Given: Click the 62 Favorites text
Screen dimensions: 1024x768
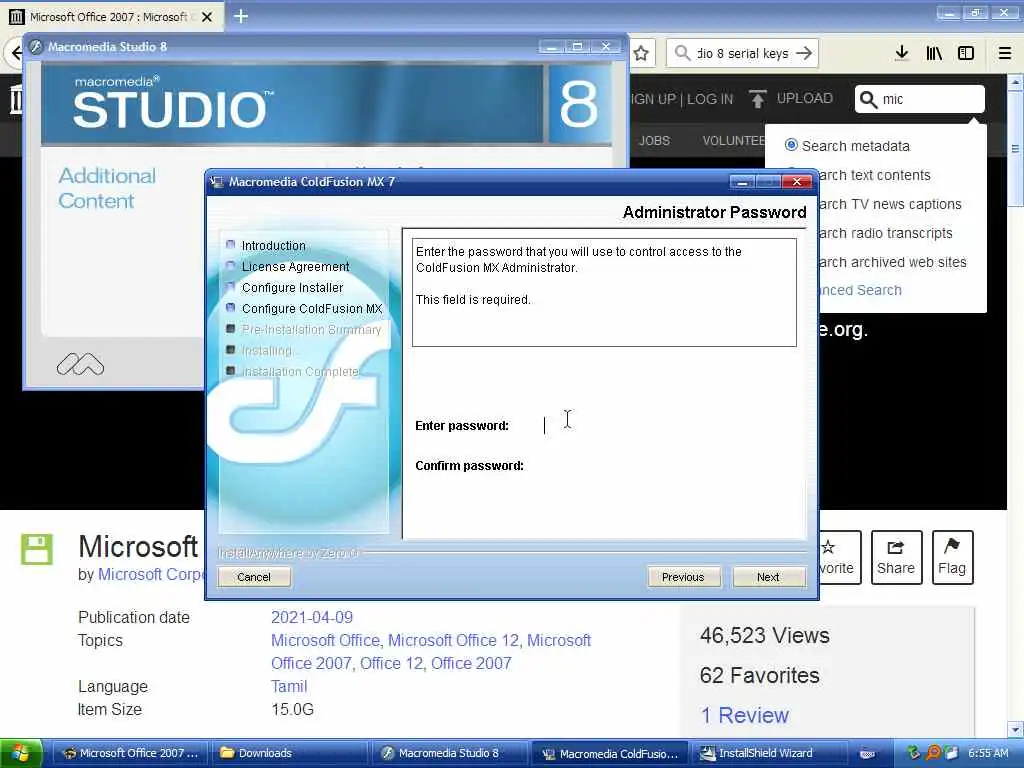Looking at the screenshot, I should point(760,675).
